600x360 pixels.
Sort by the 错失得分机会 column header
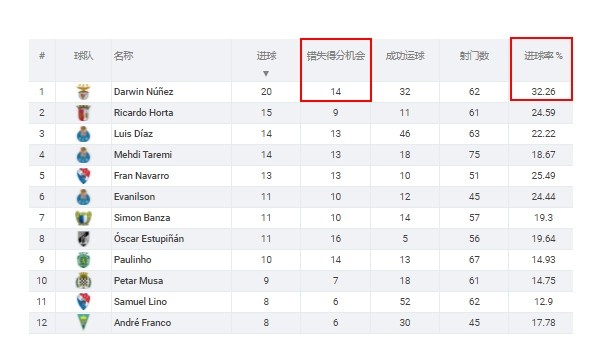point(336,56)
